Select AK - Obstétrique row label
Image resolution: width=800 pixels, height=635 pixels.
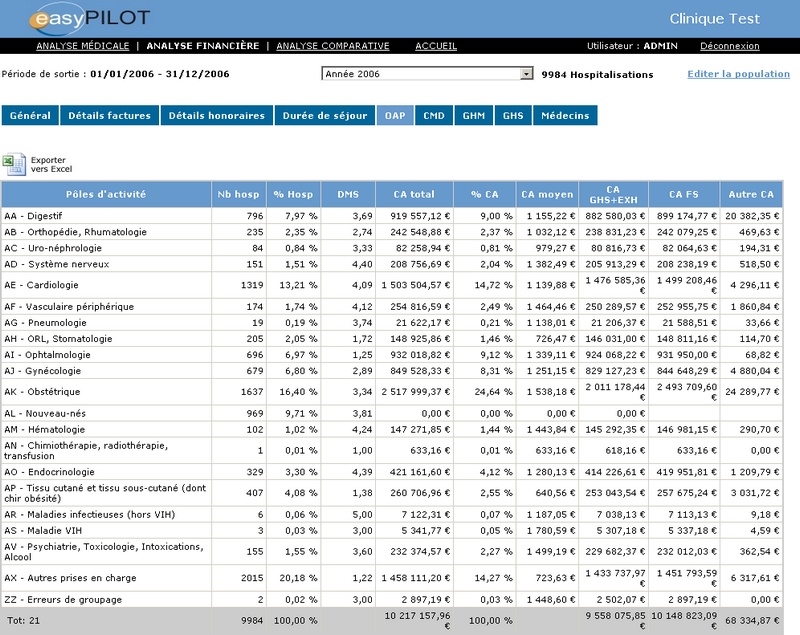(42, 392)
